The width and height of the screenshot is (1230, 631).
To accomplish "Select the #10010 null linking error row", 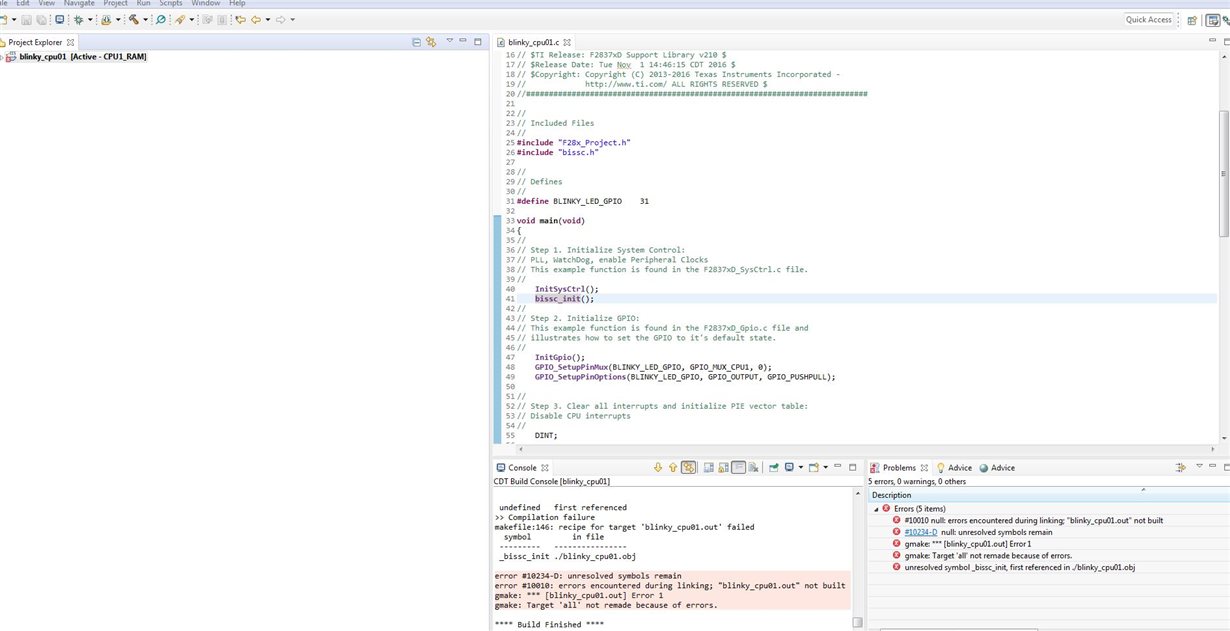I will pos(1033,520).
